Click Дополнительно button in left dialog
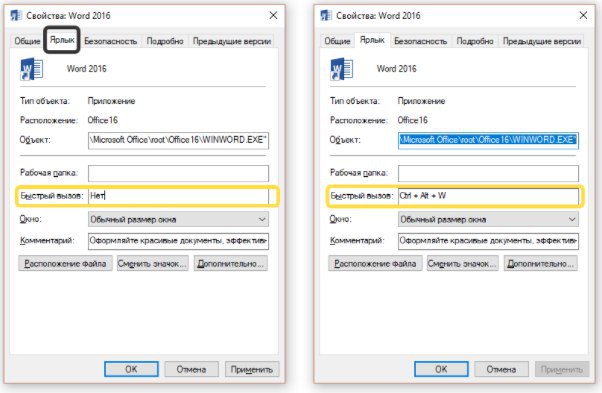 (230, 264)
